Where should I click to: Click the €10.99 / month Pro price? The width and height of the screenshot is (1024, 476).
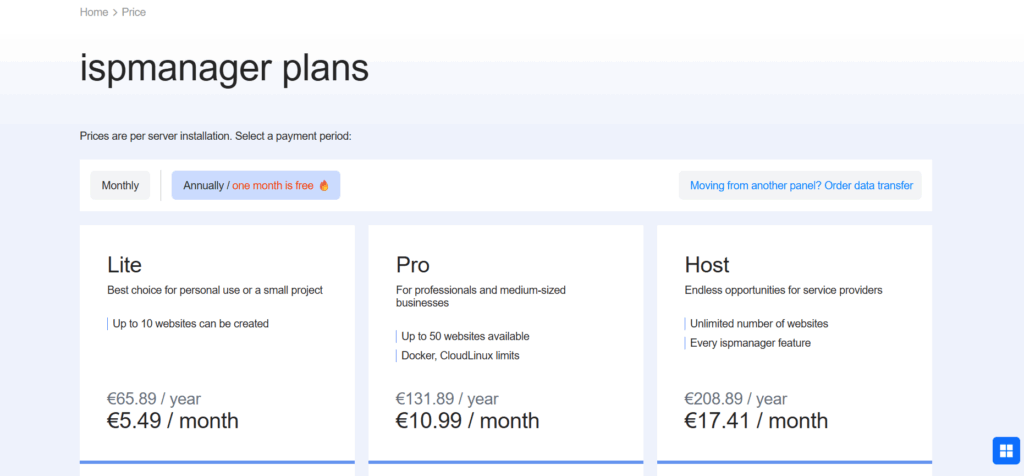click(x=467, y=421)
